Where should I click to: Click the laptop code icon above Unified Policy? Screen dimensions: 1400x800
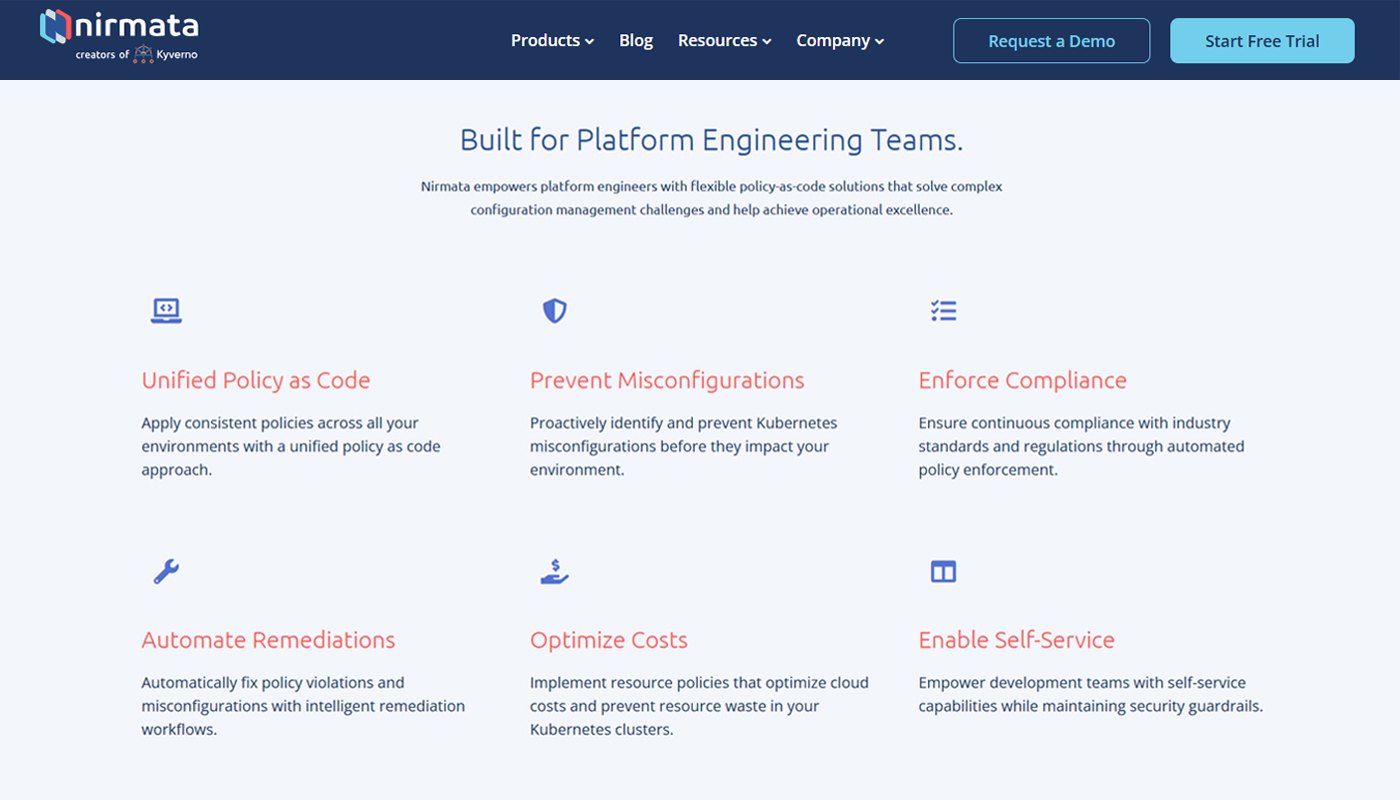point(166,311)
